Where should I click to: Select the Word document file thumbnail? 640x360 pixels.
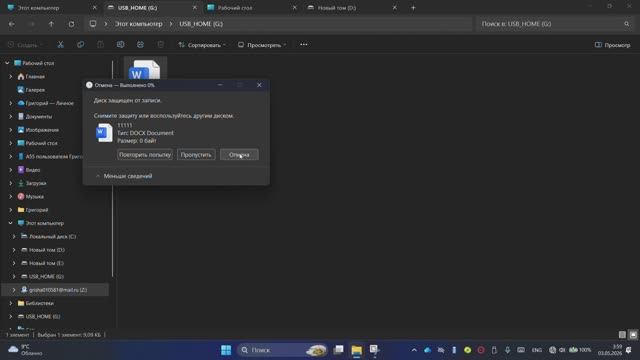click(145, 69)
